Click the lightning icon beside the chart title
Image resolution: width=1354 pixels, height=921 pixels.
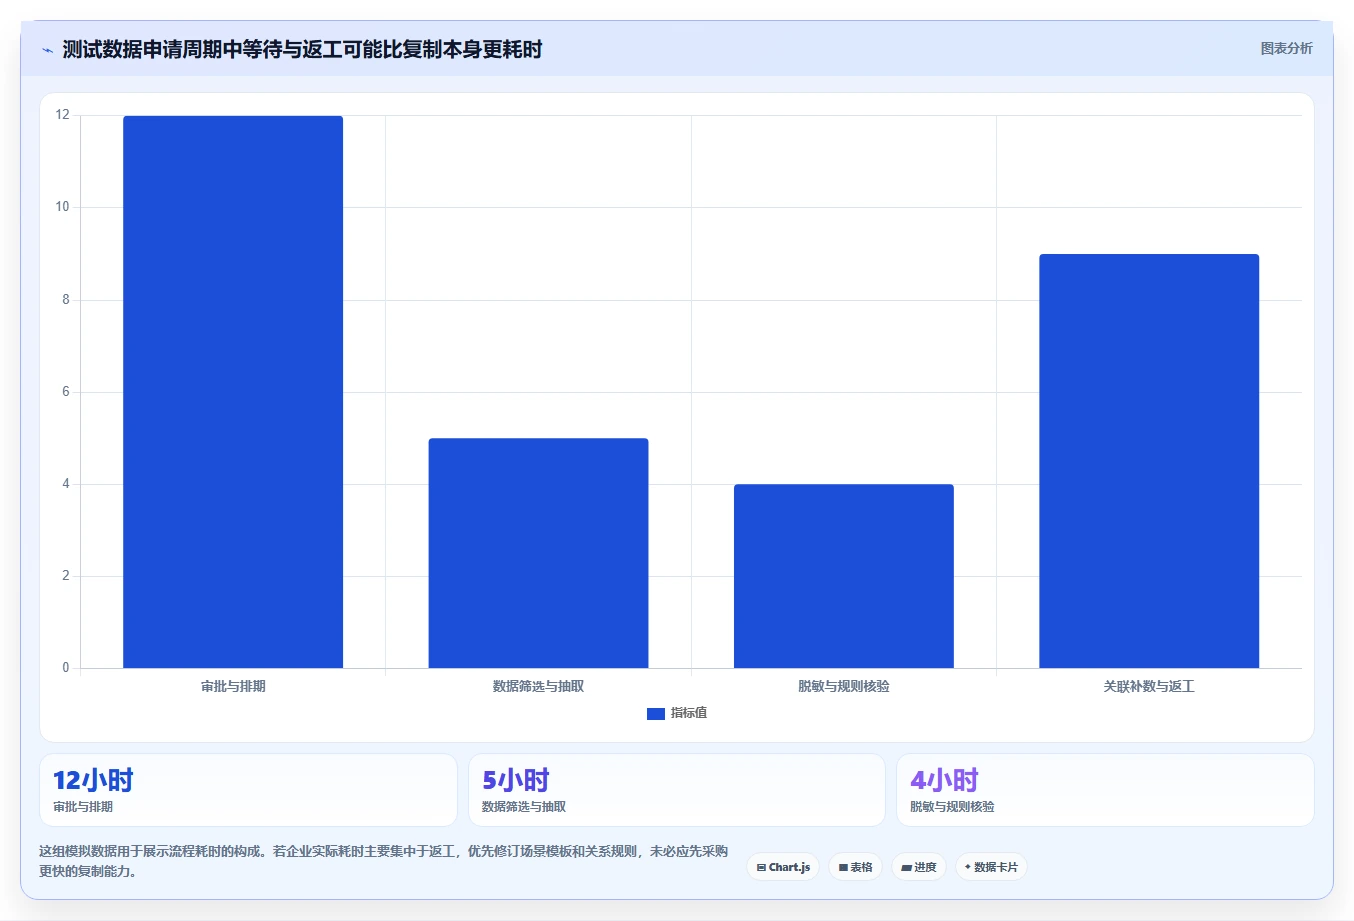point(47,50)
